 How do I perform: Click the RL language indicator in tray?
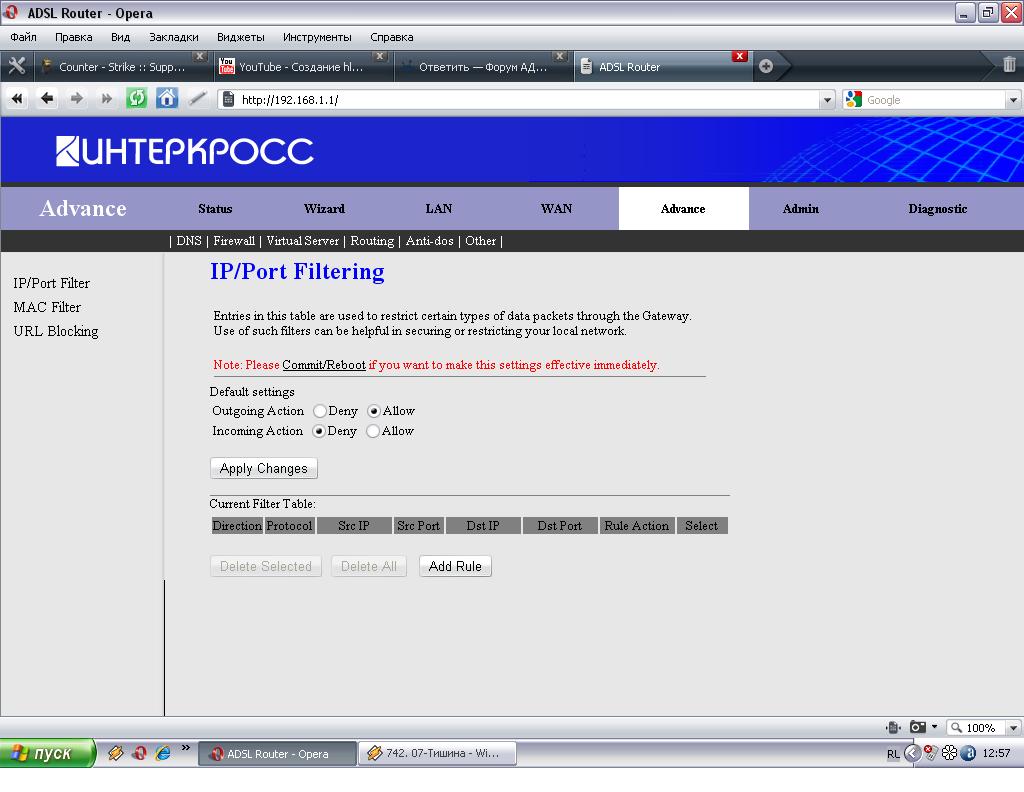893,753
